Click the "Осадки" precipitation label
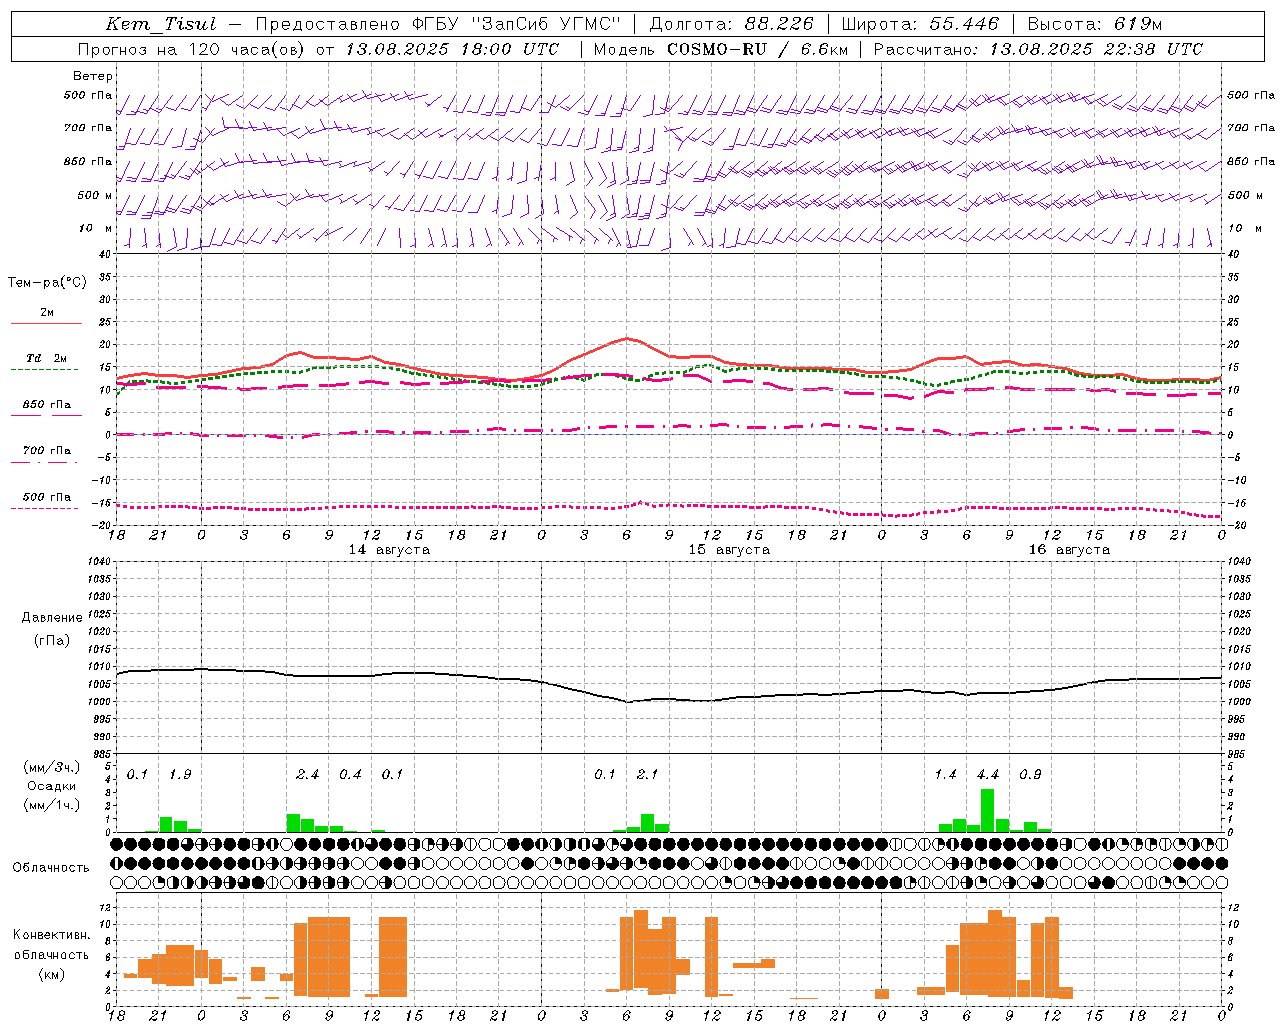 point(51,786)
